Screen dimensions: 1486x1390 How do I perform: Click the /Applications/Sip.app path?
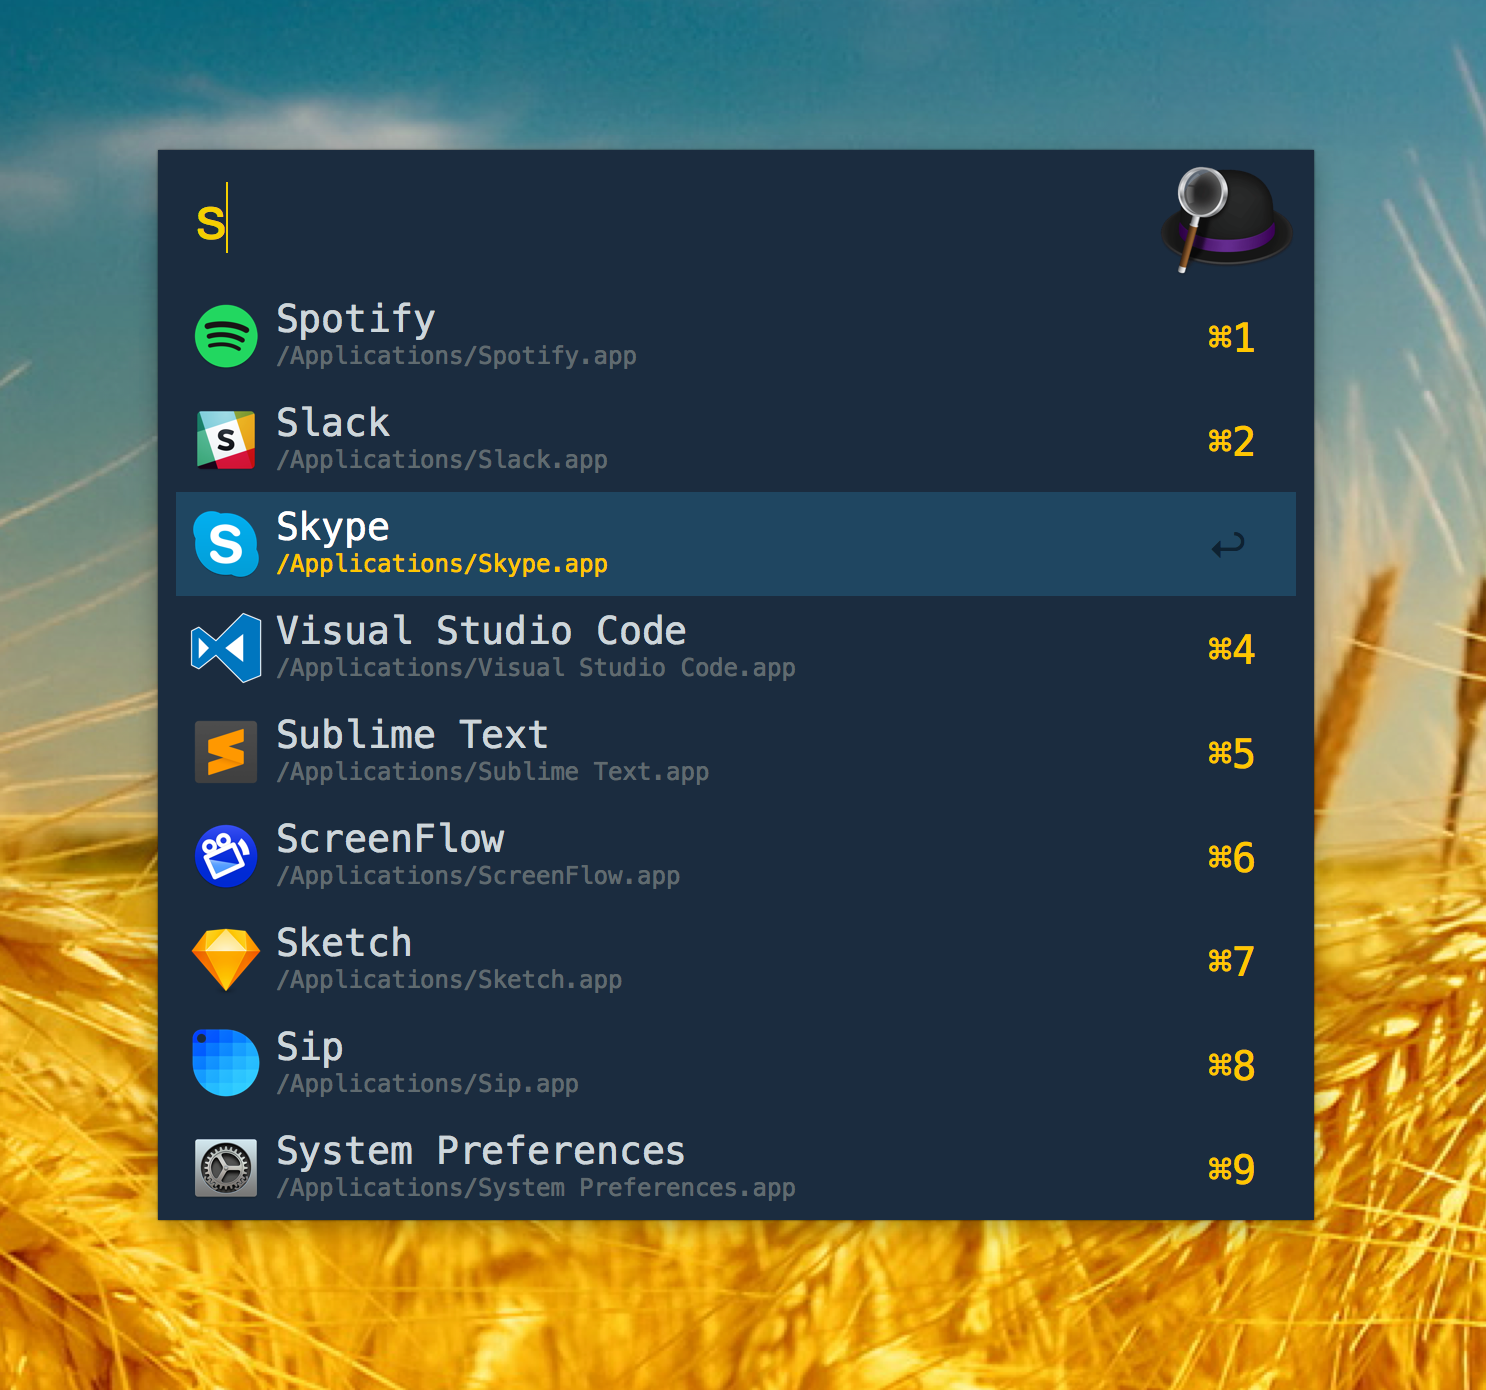427,1084
